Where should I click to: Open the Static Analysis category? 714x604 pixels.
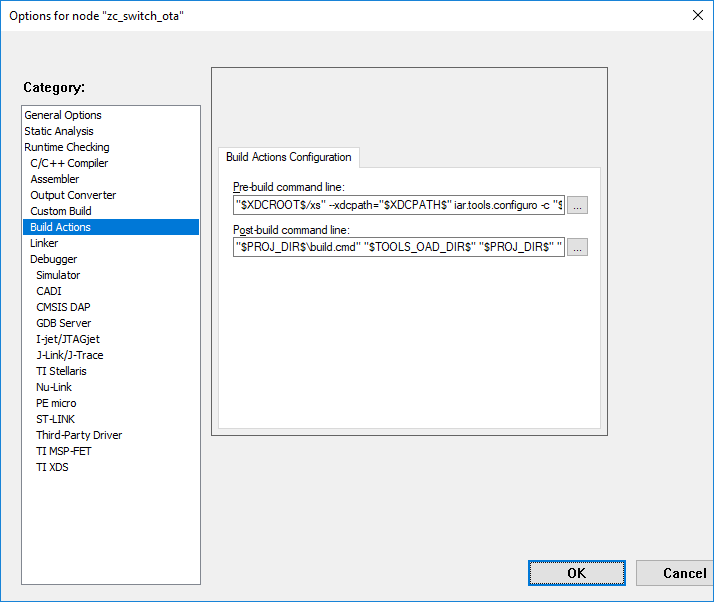coord(59,131)
